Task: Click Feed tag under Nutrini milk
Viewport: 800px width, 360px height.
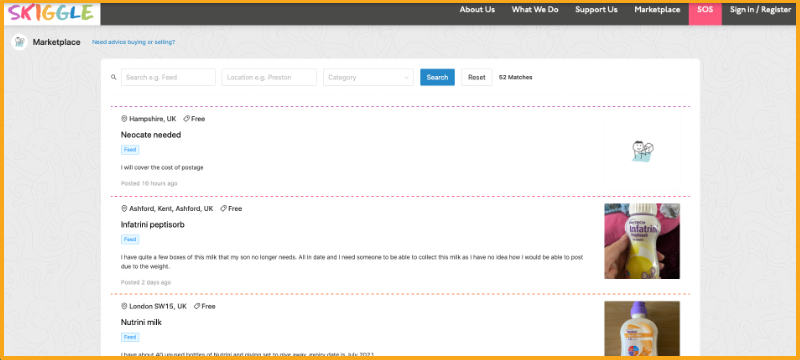Action: tap(130, 338)
